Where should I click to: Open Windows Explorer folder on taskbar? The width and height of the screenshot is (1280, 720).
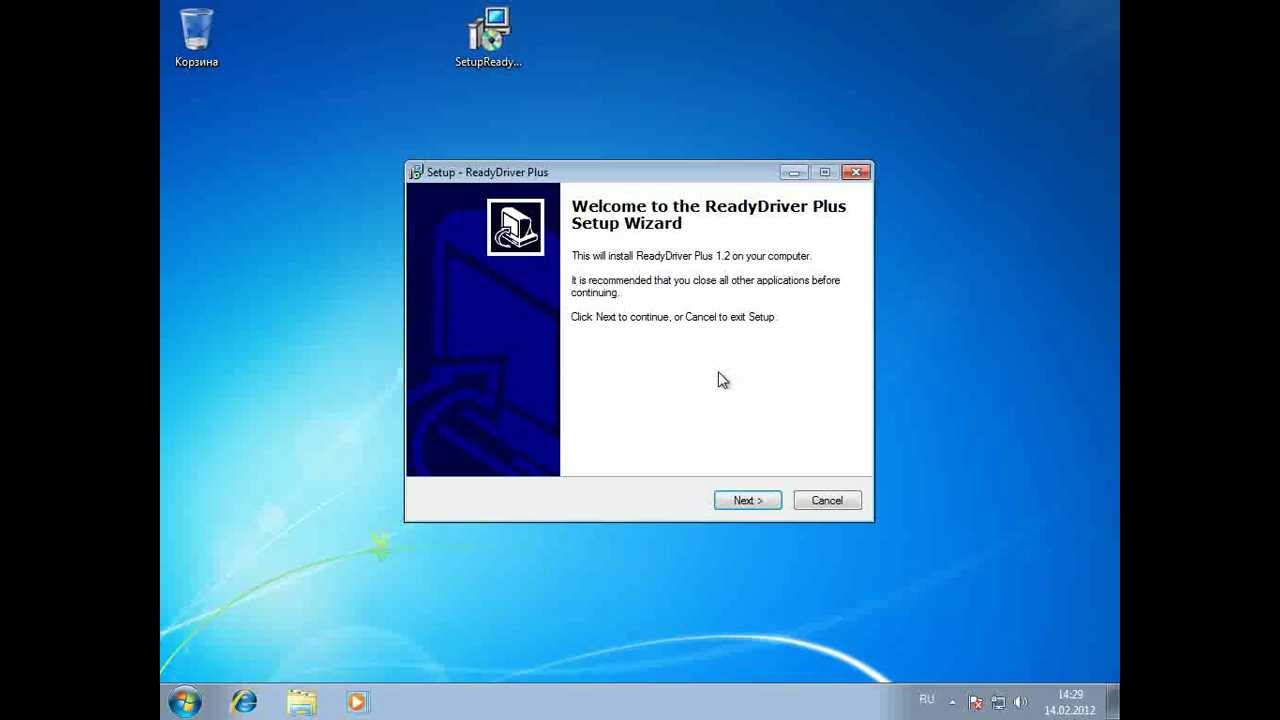coord(301,702)
